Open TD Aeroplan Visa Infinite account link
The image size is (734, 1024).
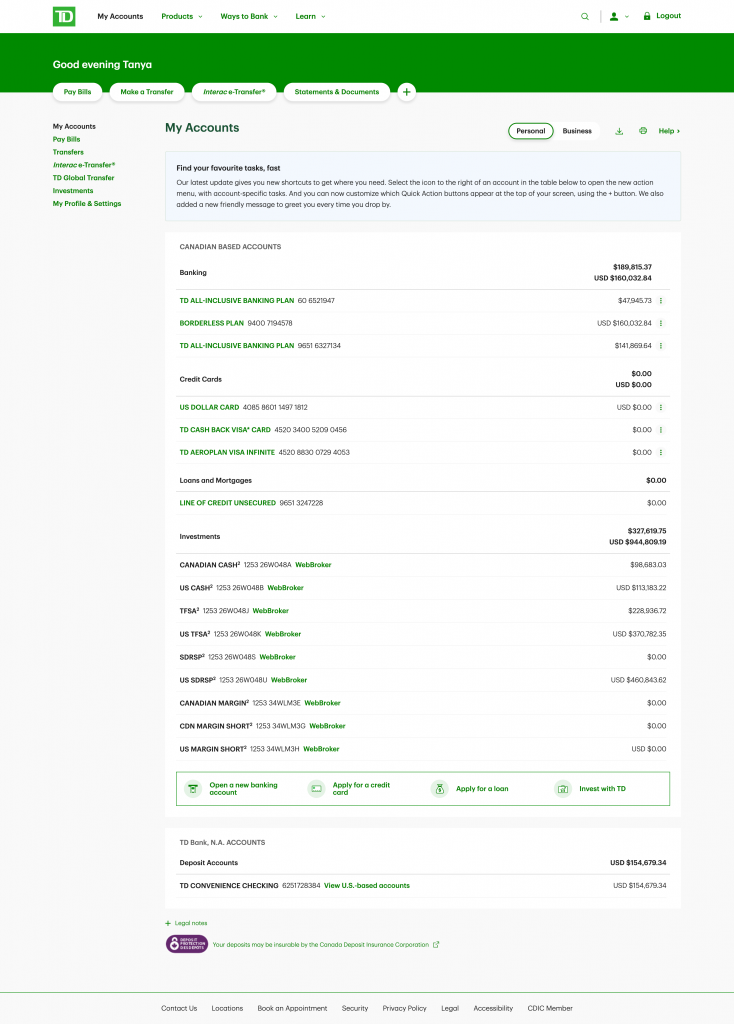click(x=227, y=453)
